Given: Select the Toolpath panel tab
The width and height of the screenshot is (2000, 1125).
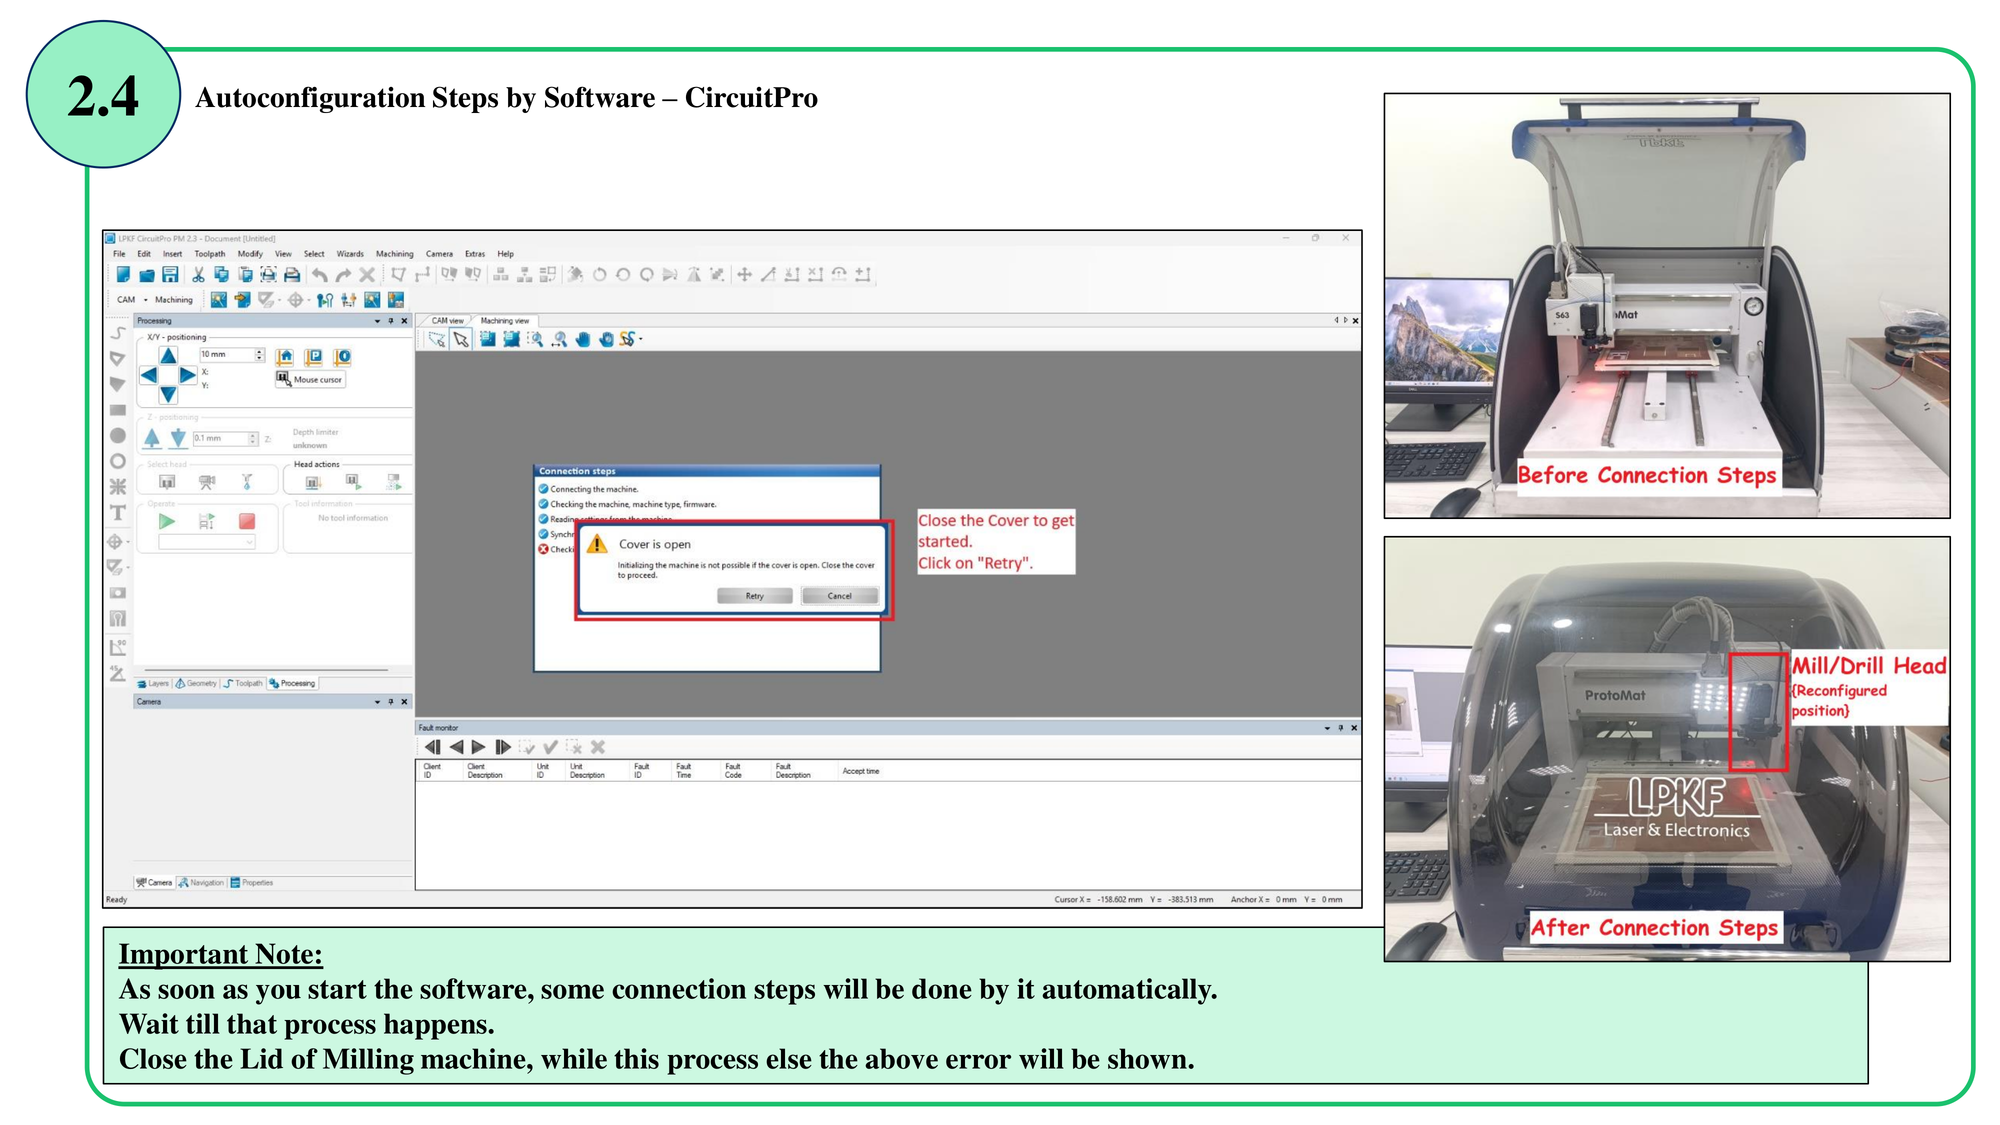Looking at the screenshot, I should coord(243,684).
